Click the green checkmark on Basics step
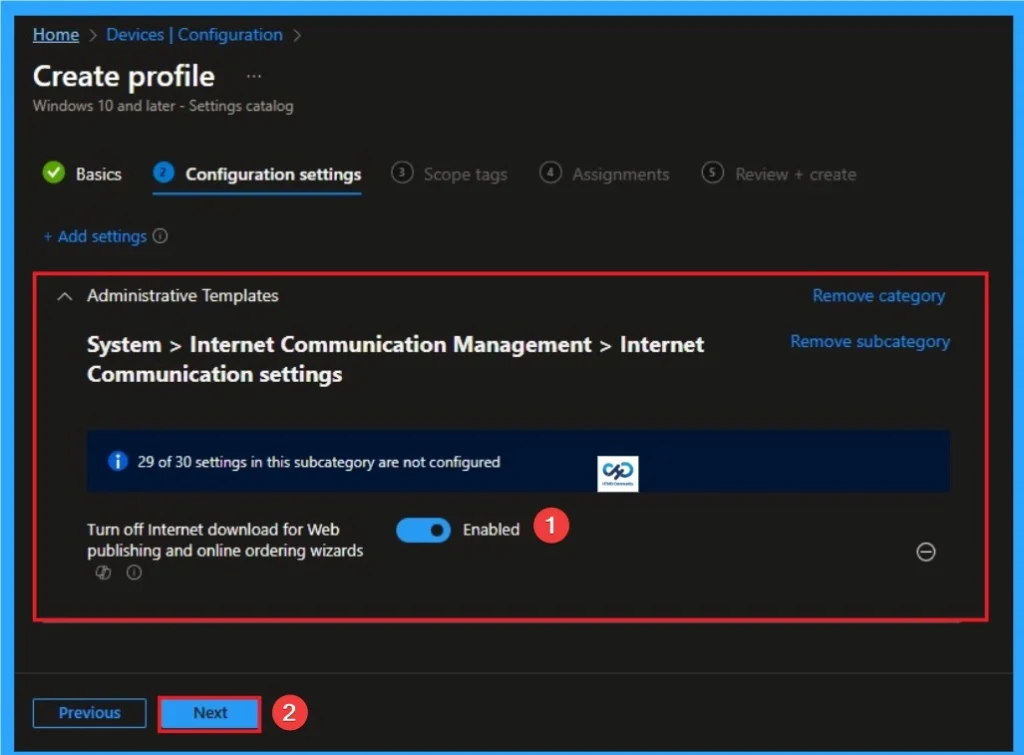Image resolution: width=1024 pixels, height=755 pixels. pyautogui.click(x=54, y=173)
